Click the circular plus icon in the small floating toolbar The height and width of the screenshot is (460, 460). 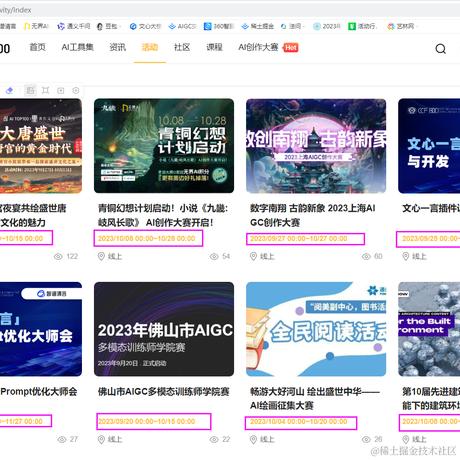(76, 90)
